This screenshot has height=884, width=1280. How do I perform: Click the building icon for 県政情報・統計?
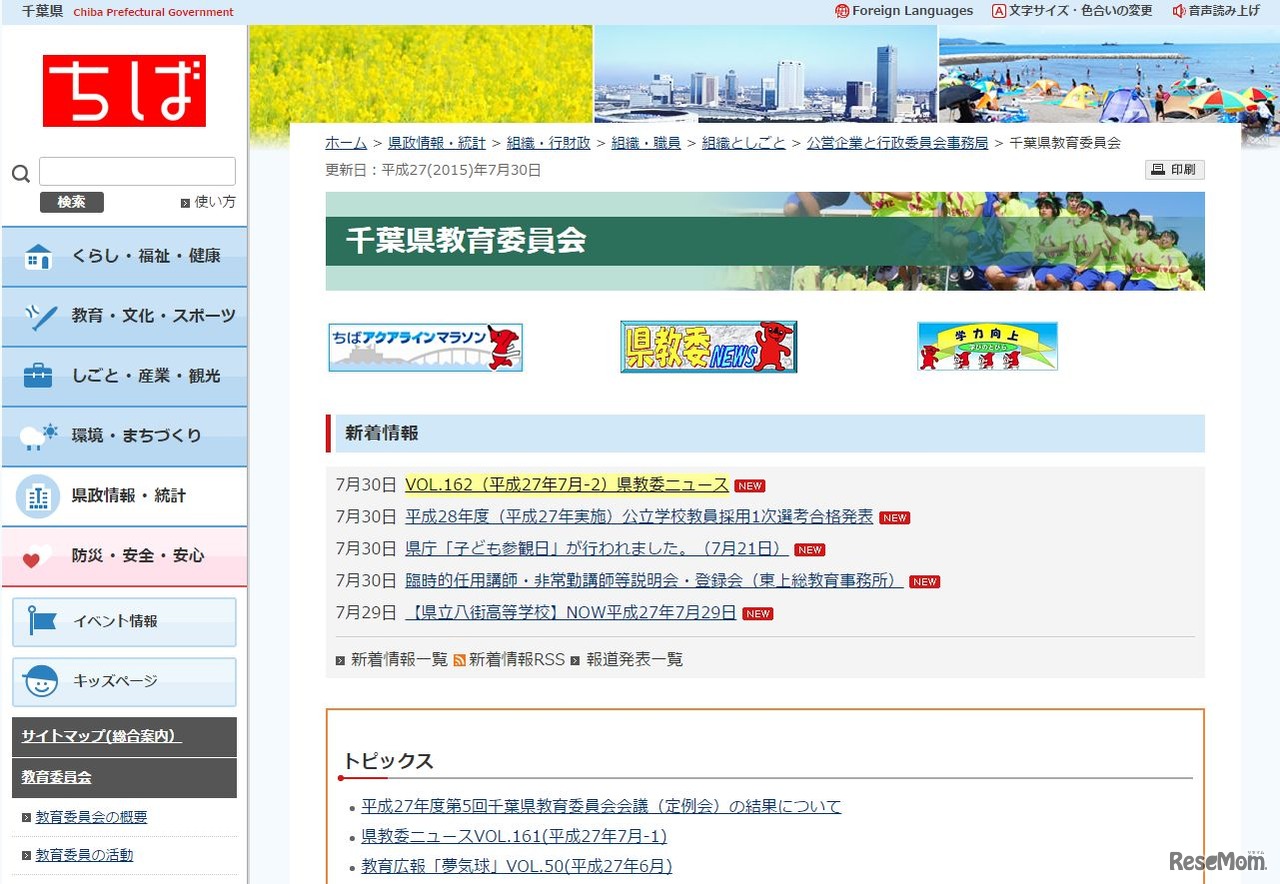(37, 496)
